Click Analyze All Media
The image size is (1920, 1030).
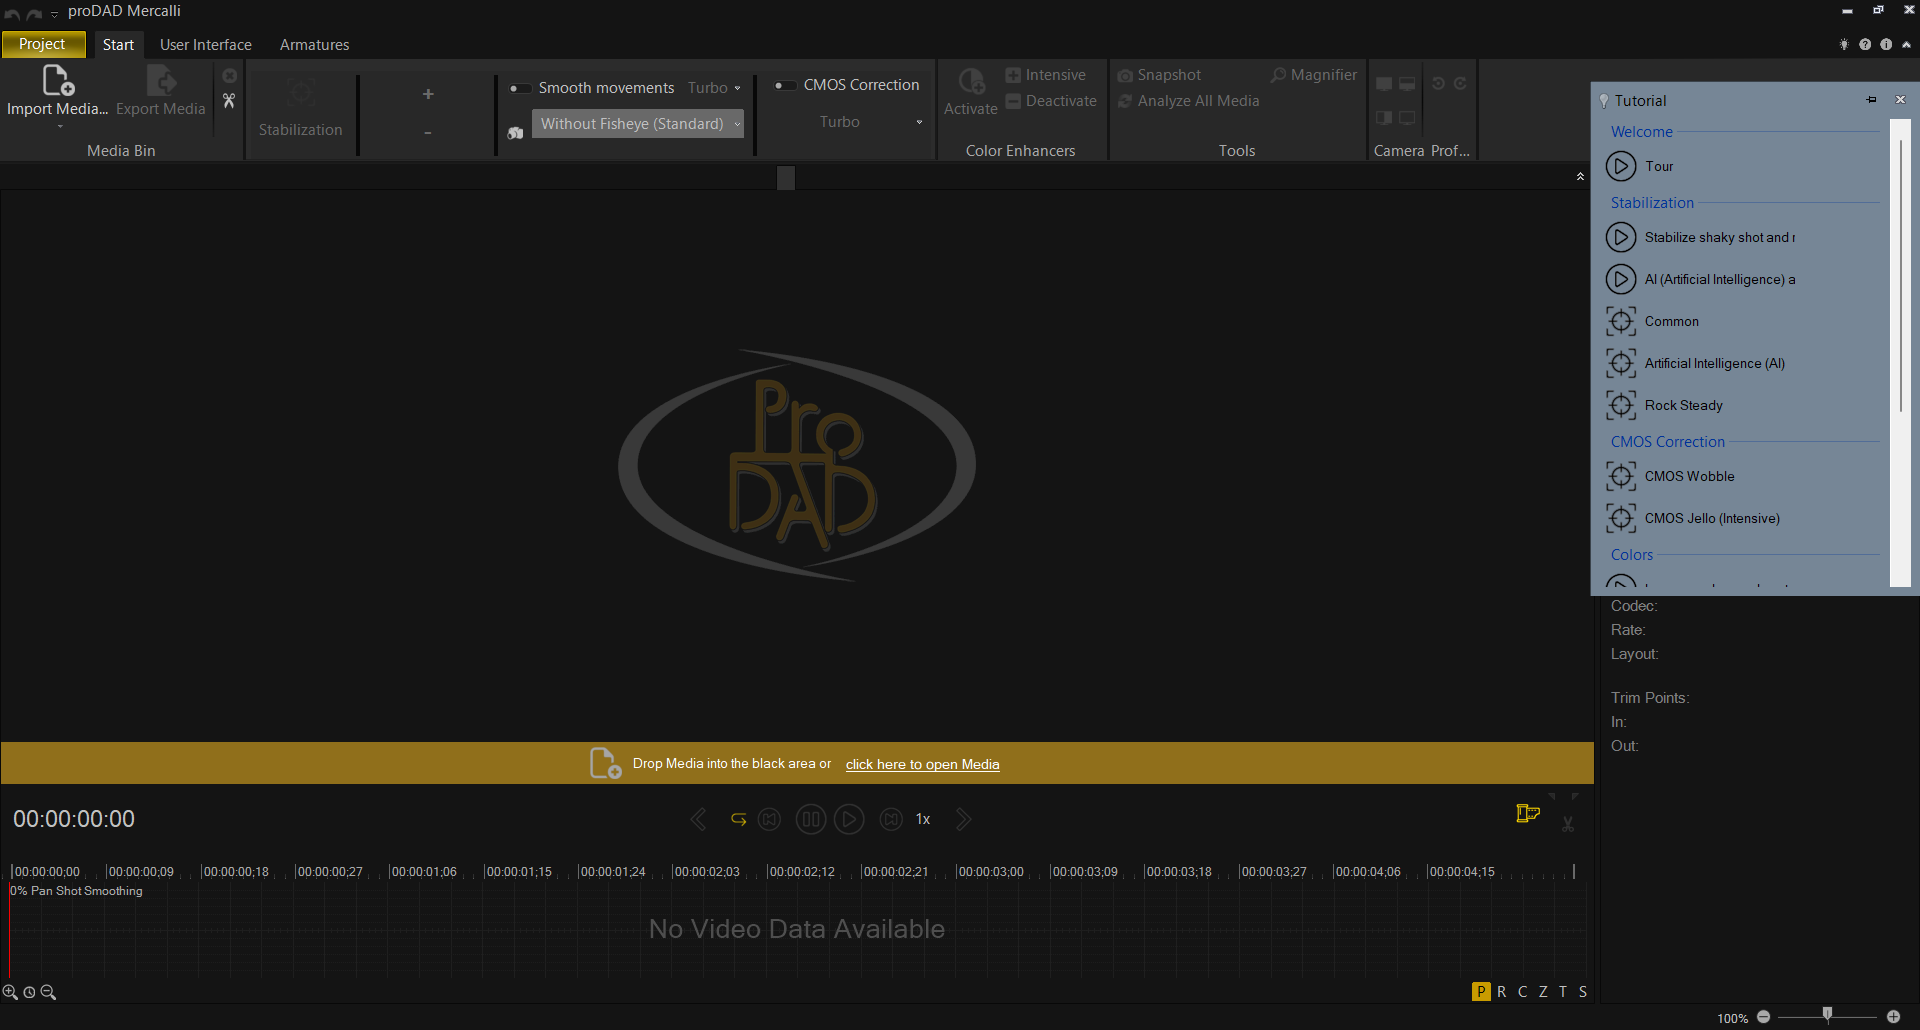pos(1188,101)
